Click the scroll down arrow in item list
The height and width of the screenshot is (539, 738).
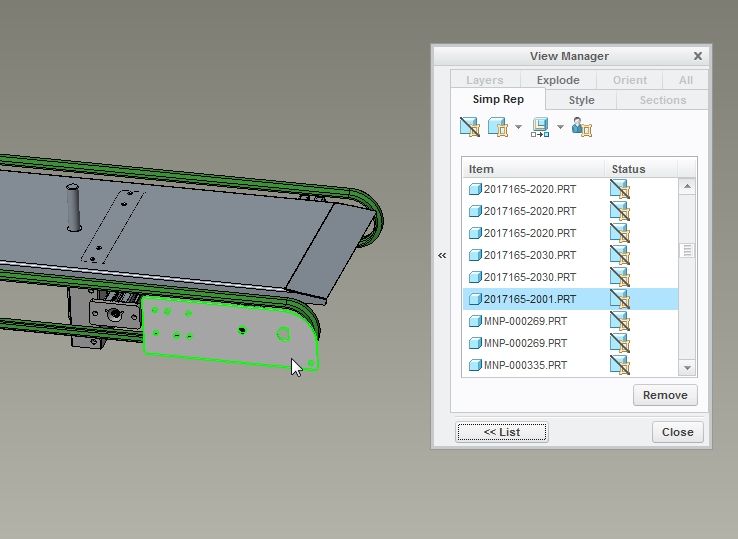[687, 368]
